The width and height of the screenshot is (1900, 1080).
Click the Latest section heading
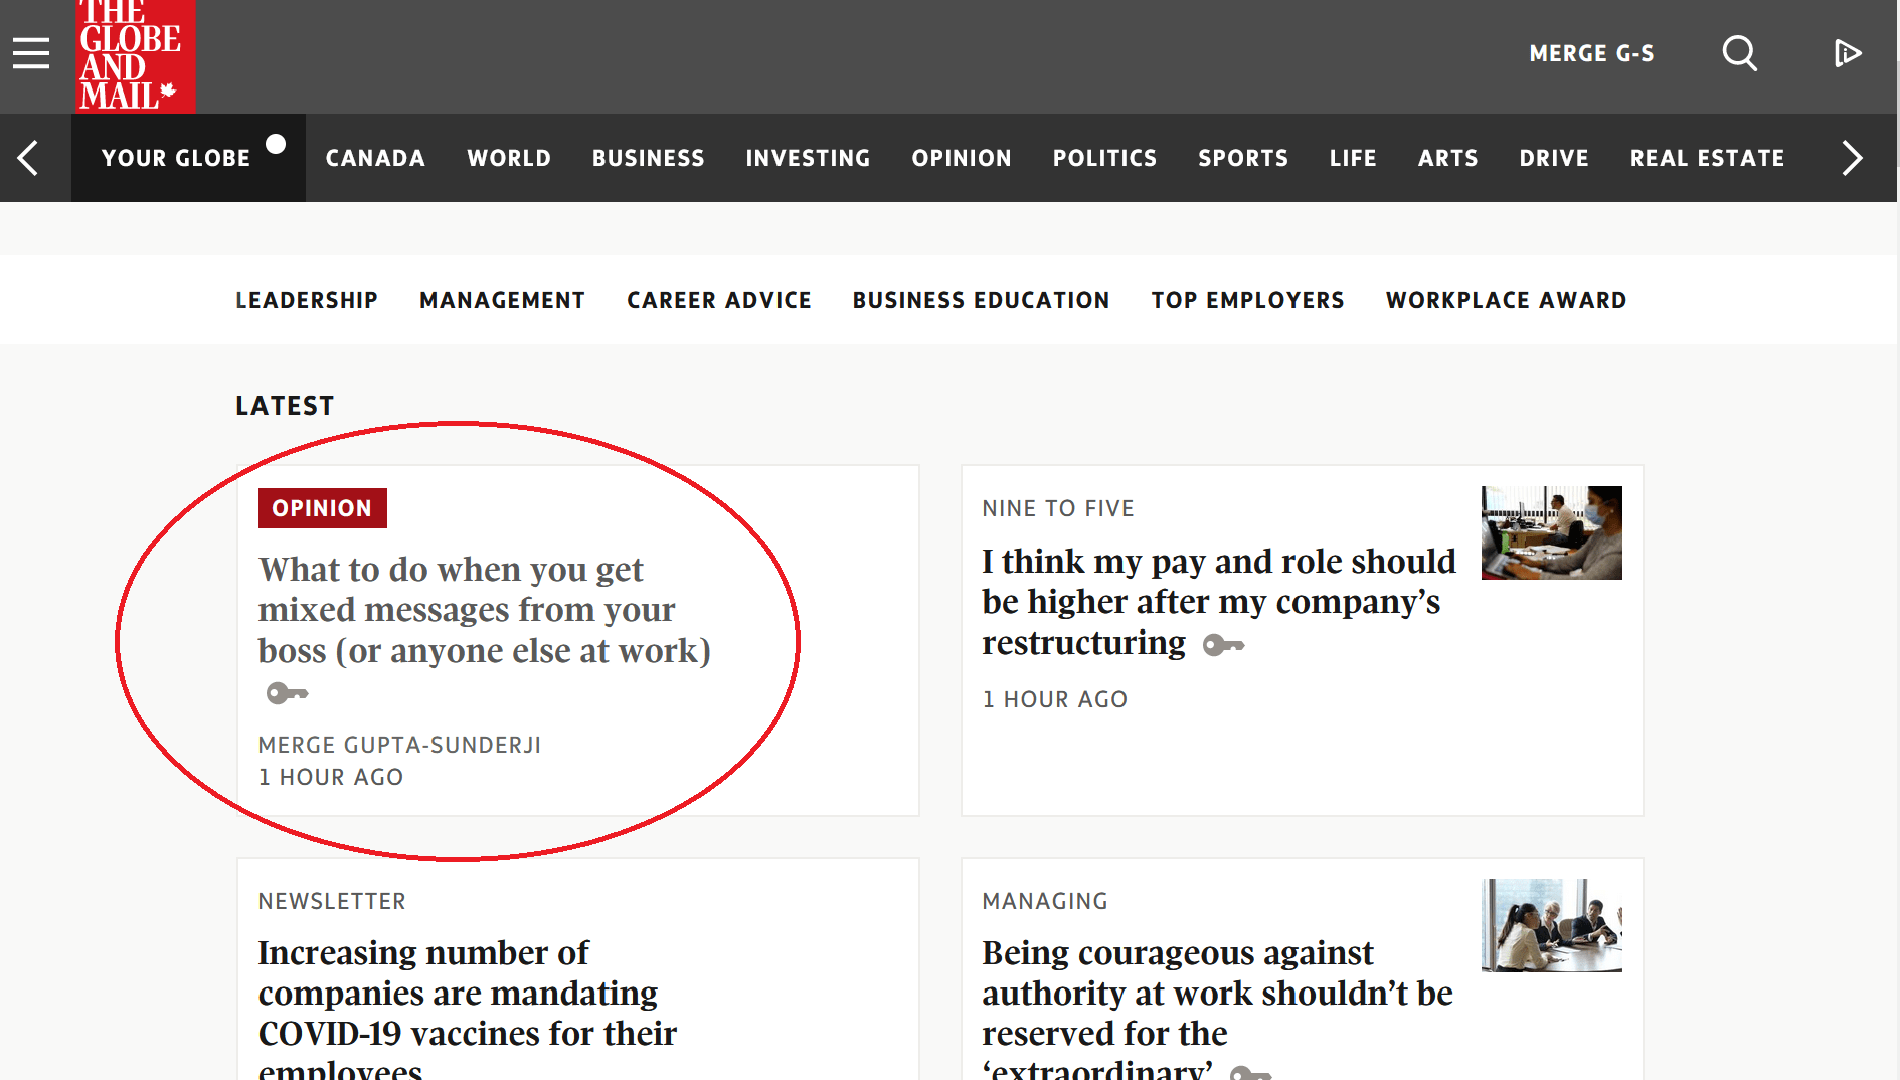(x=285, y=406)
